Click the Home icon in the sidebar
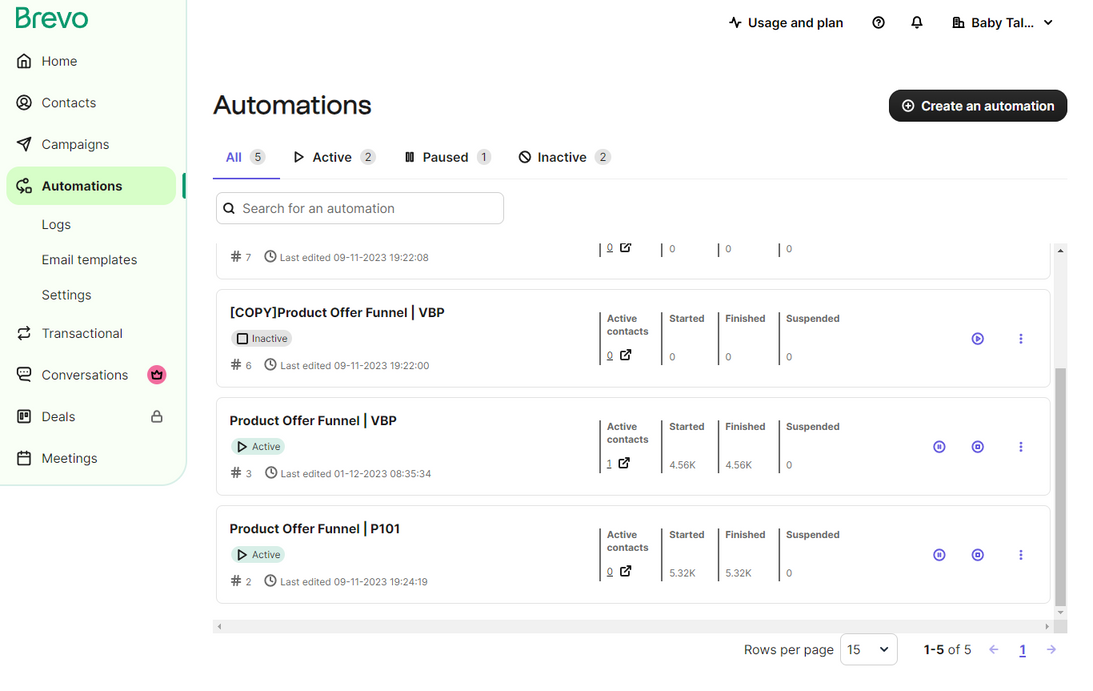This screenshot has height=691, width=1093. [x=24, y=61]
